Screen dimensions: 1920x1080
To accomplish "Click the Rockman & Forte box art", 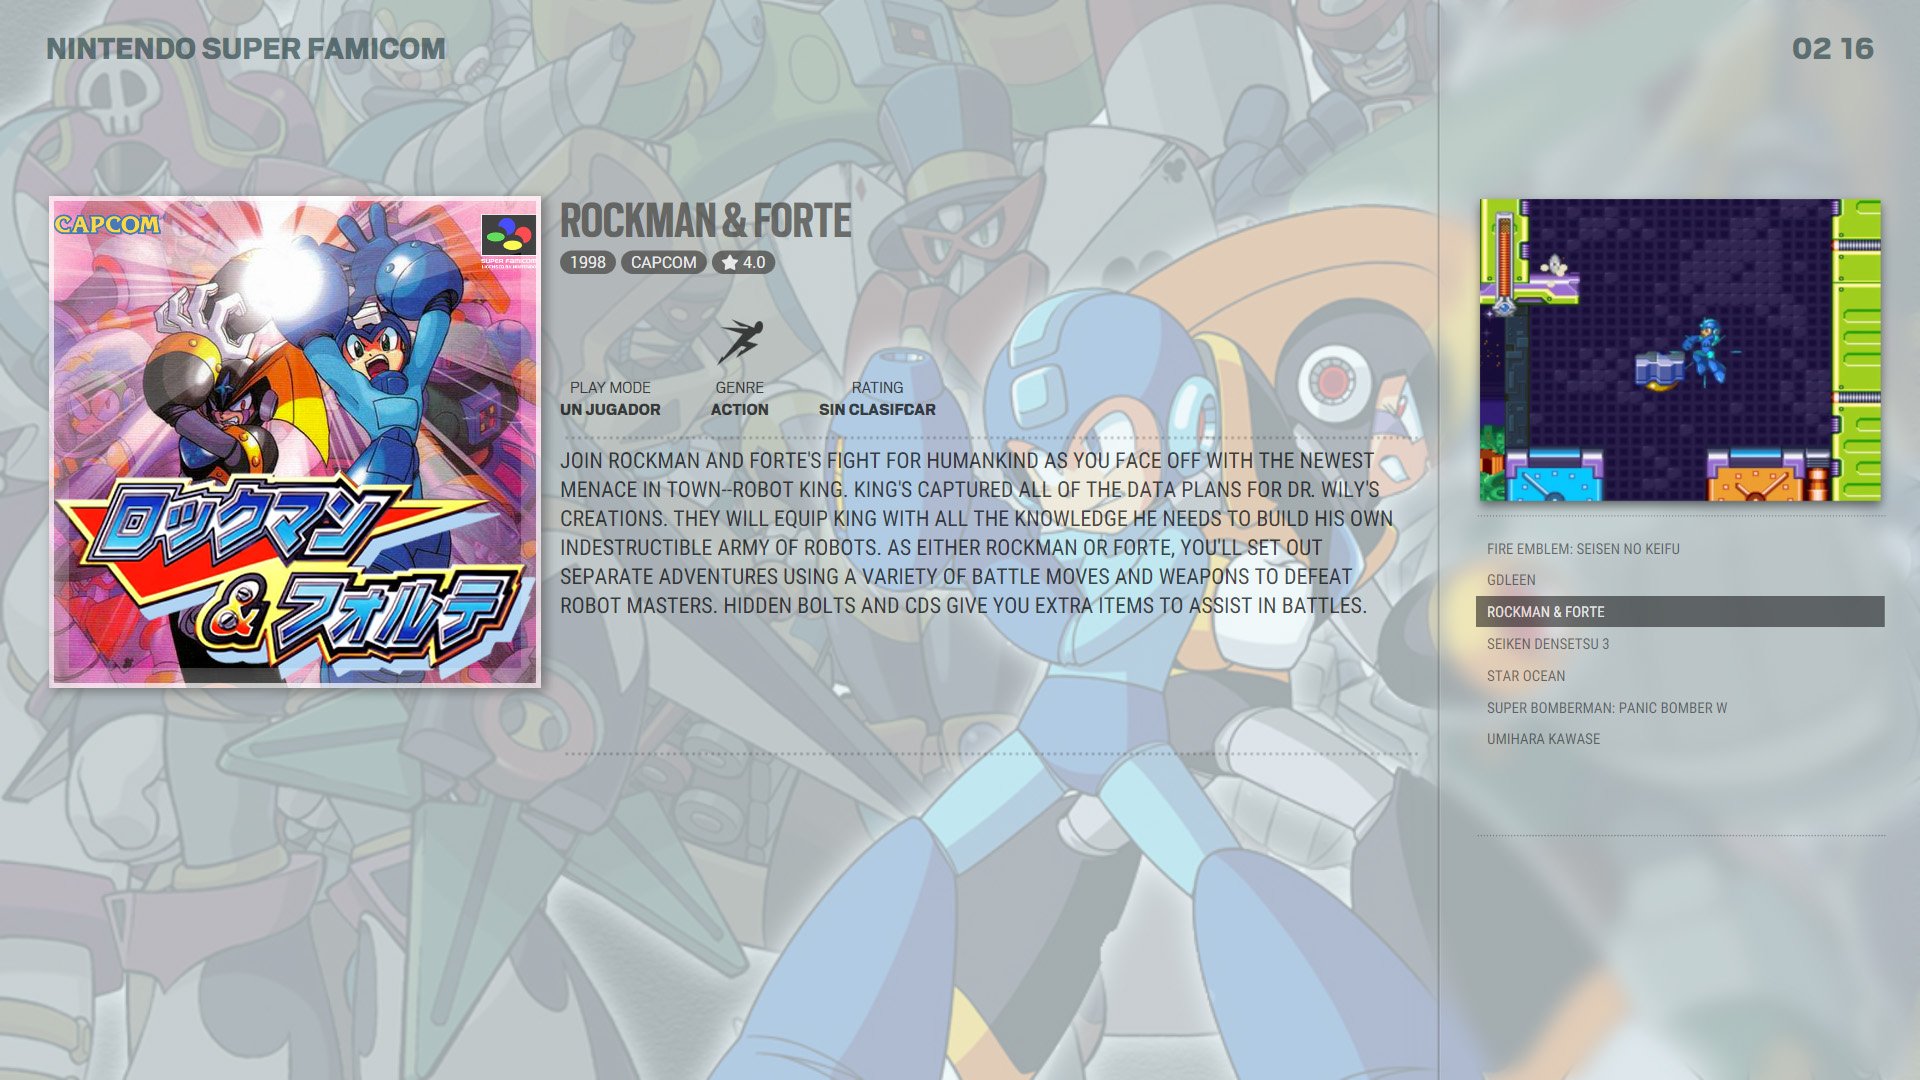I will [x=295, y=442].
